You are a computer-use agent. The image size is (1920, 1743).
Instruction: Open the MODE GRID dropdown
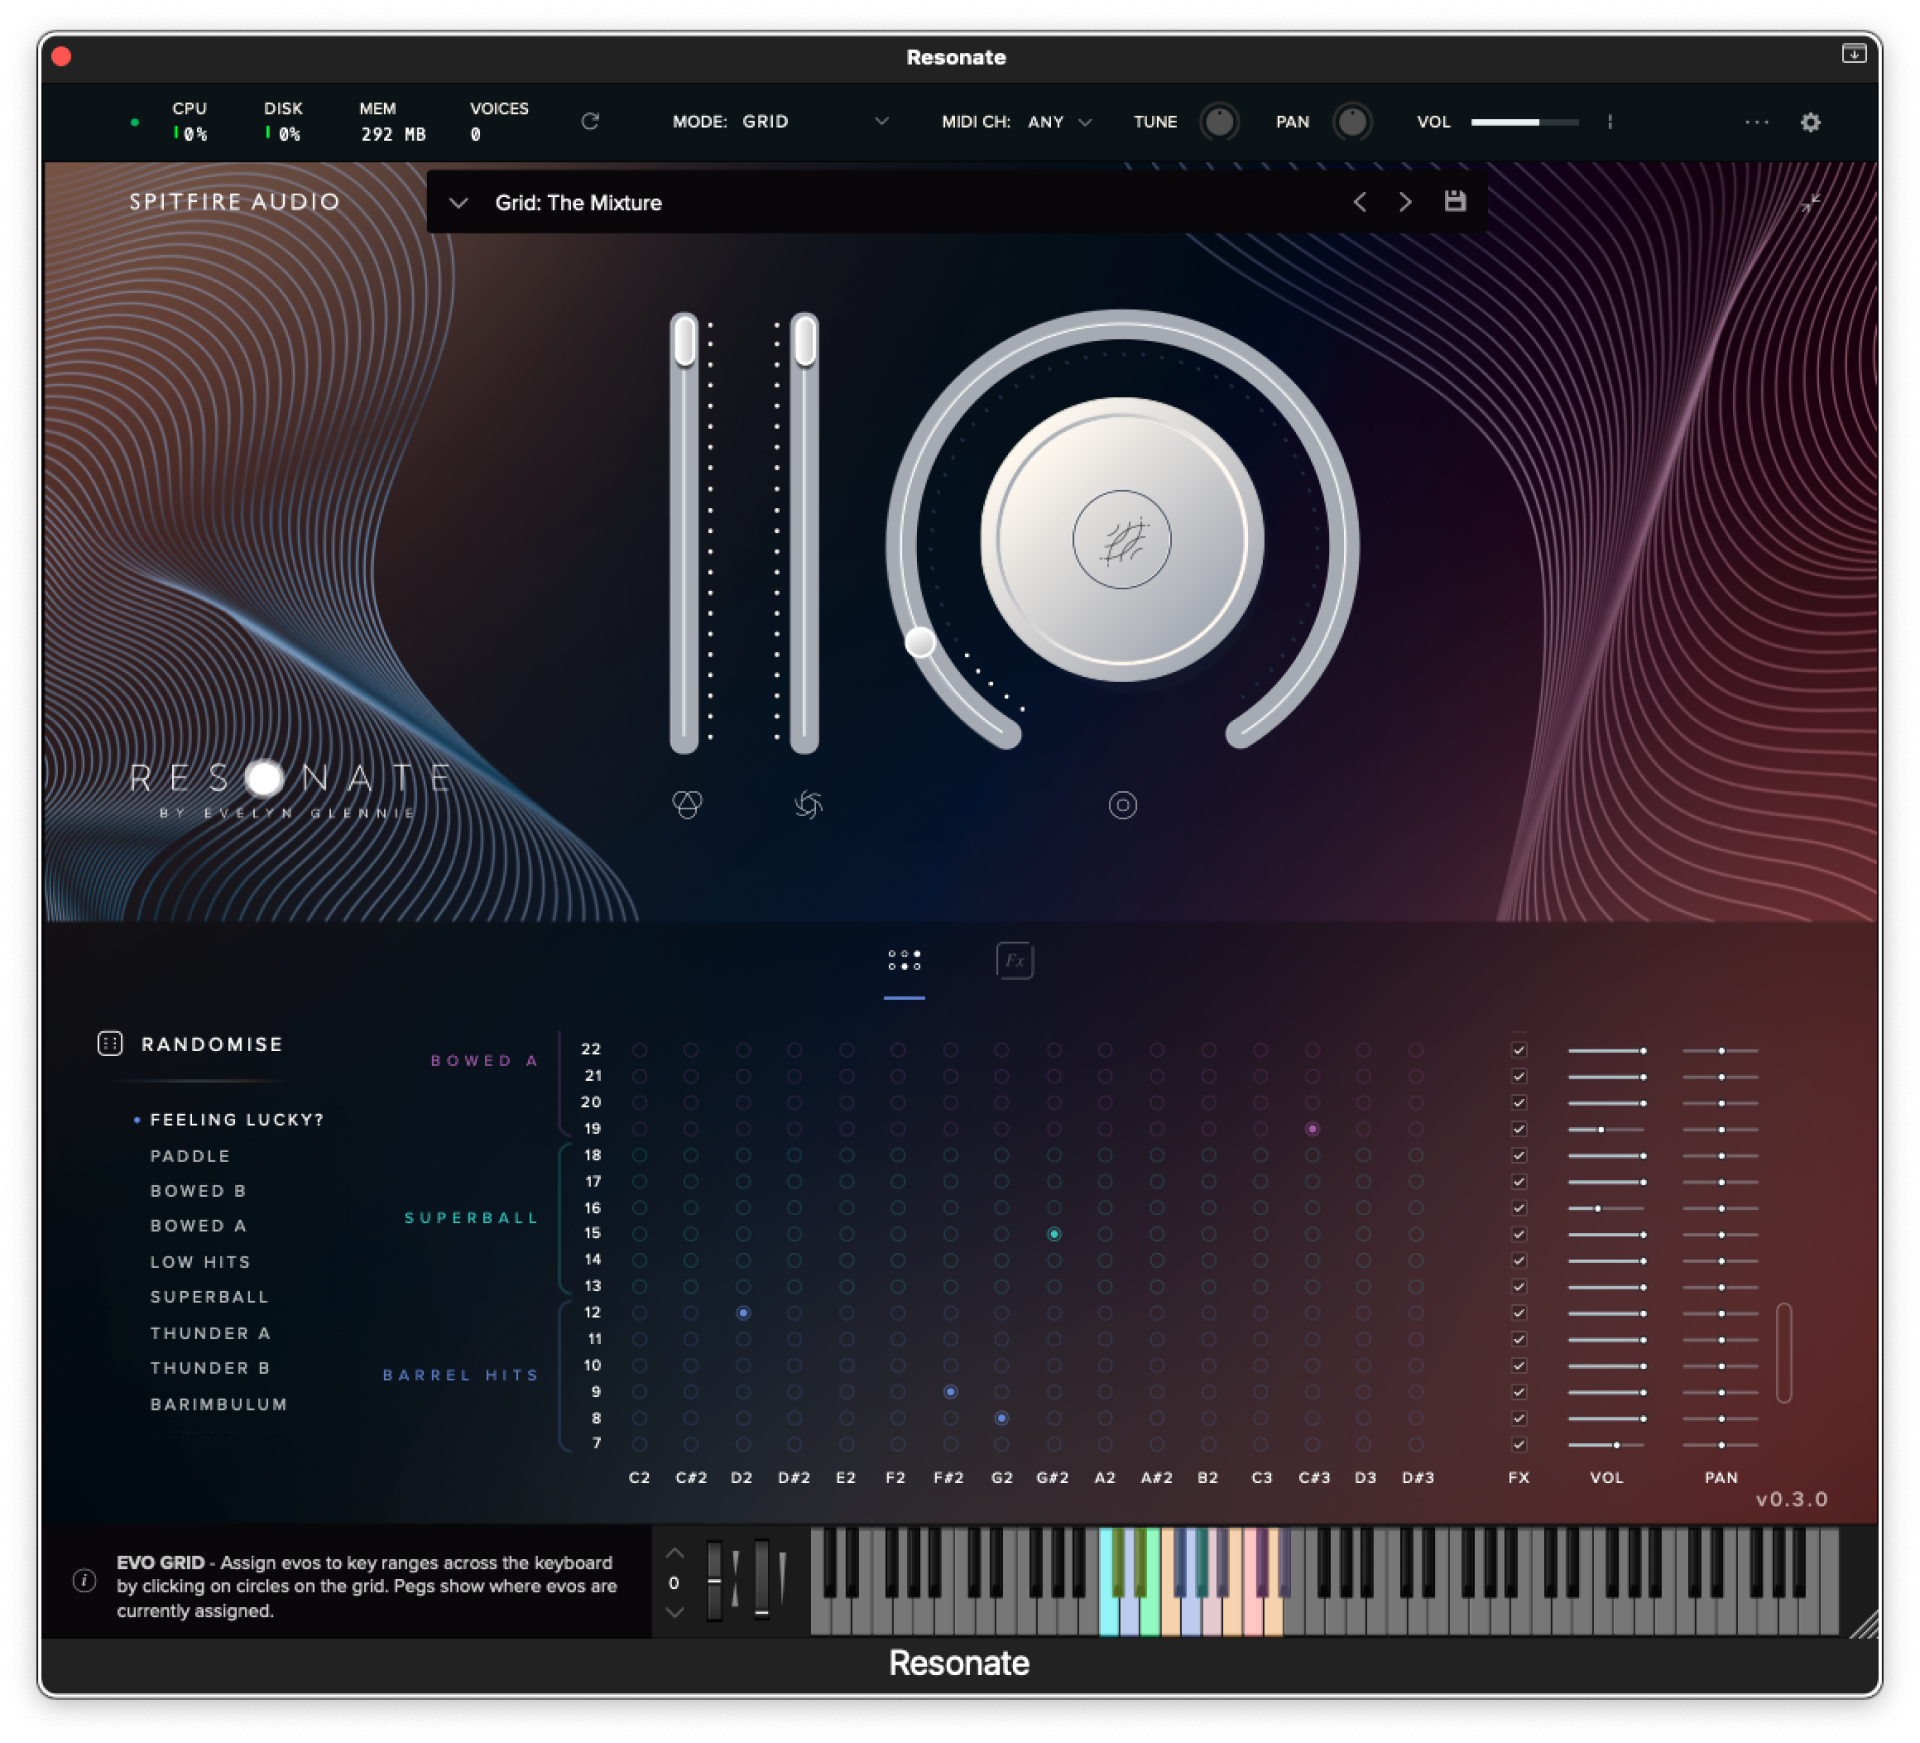880,121
